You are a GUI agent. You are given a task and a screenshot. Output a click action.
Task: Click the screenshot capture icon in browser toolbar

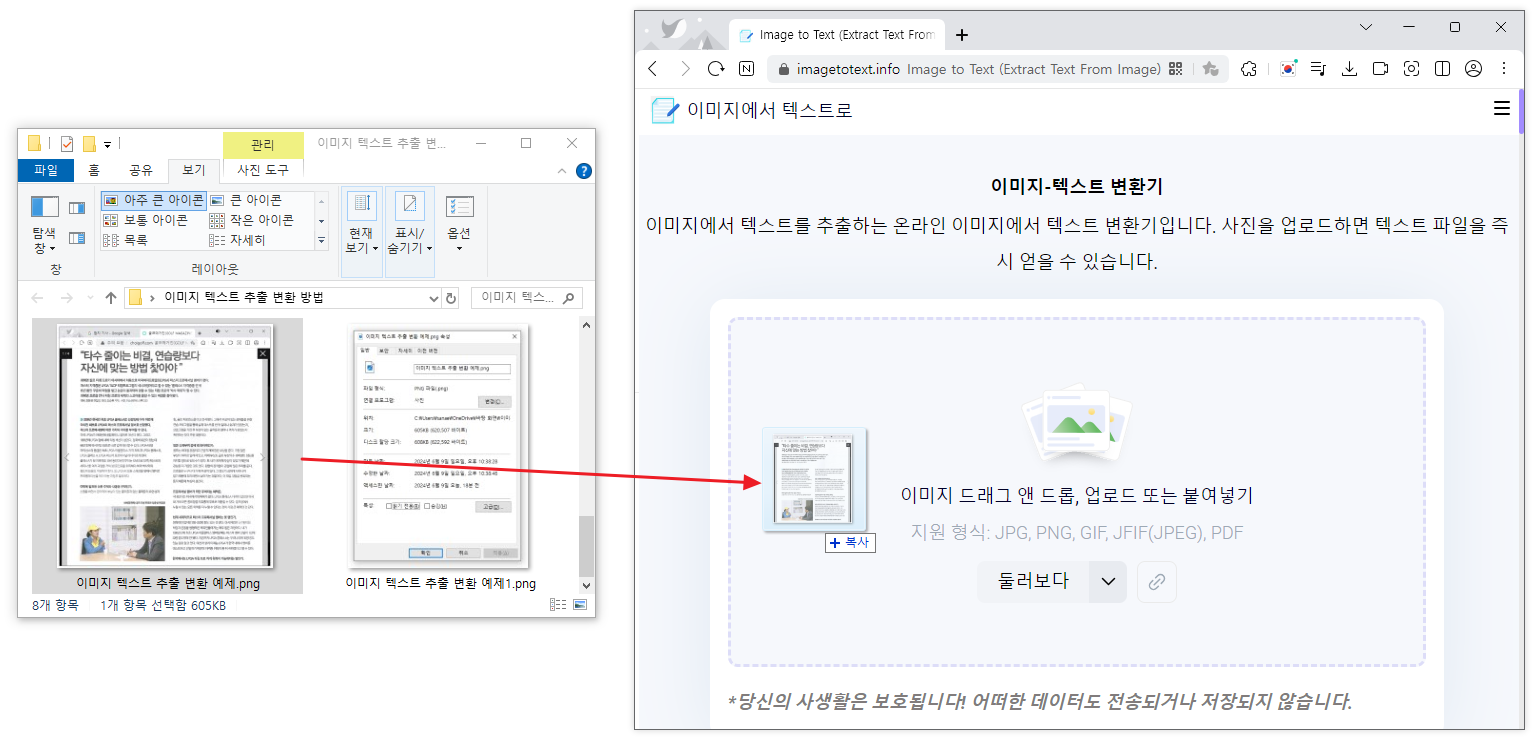(1411, 69)
